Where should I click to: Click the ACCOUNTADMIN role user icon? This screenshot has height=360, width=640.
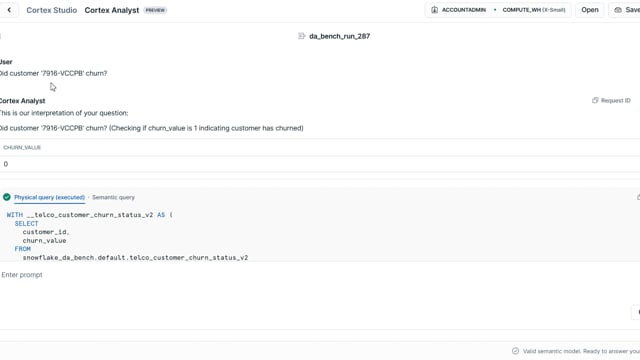434,10
